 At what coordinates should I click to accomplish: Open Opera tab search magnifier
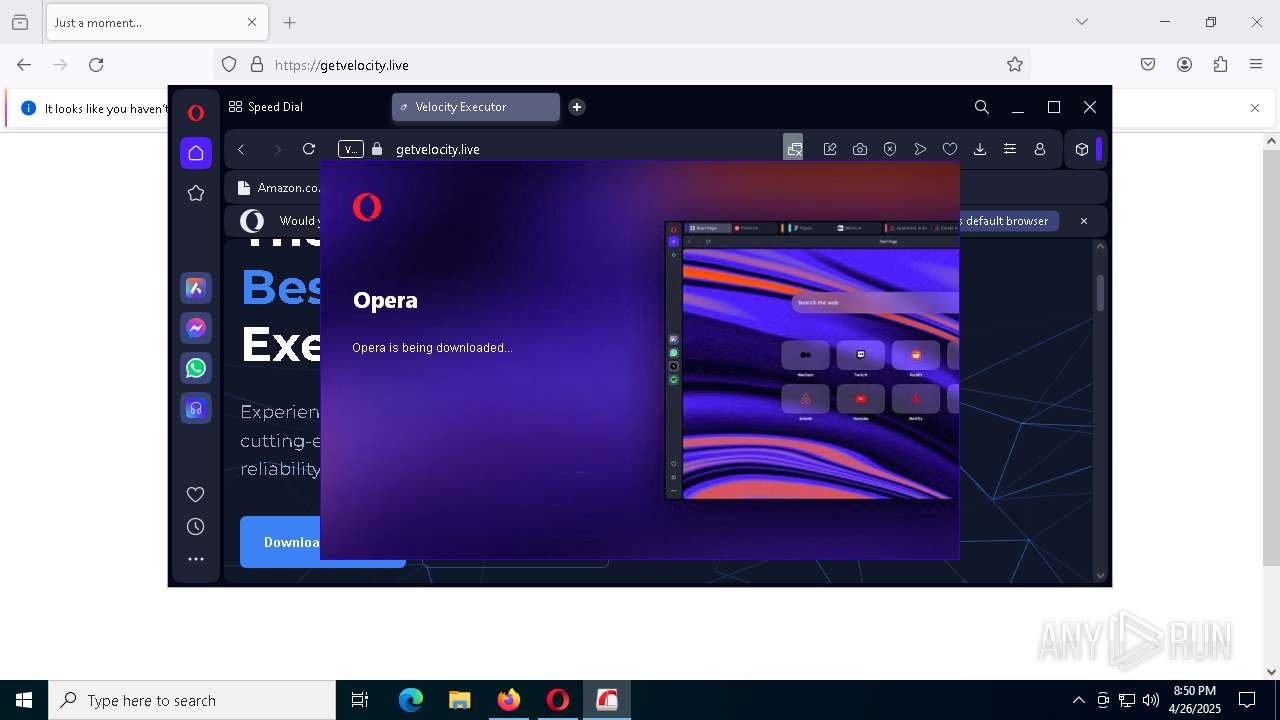click(x=982, y=107)
